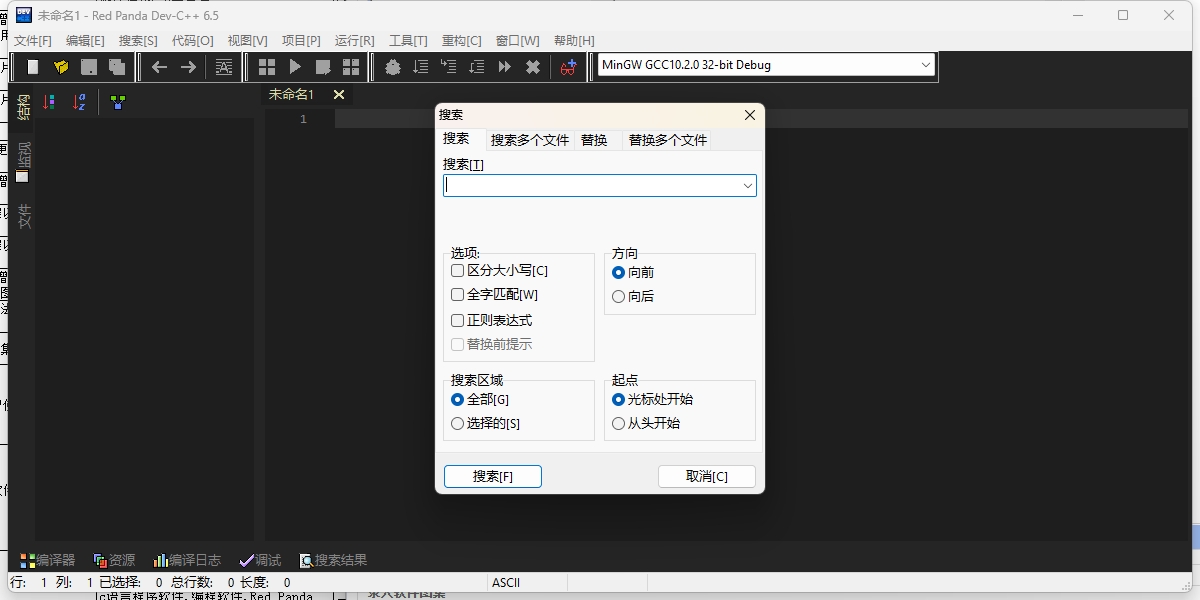Image resolution: width=1200 pixels, height=600 pixels.
Task: Click the Step Into debug icon
Action: pyautogui.click(x=449, y=67)
